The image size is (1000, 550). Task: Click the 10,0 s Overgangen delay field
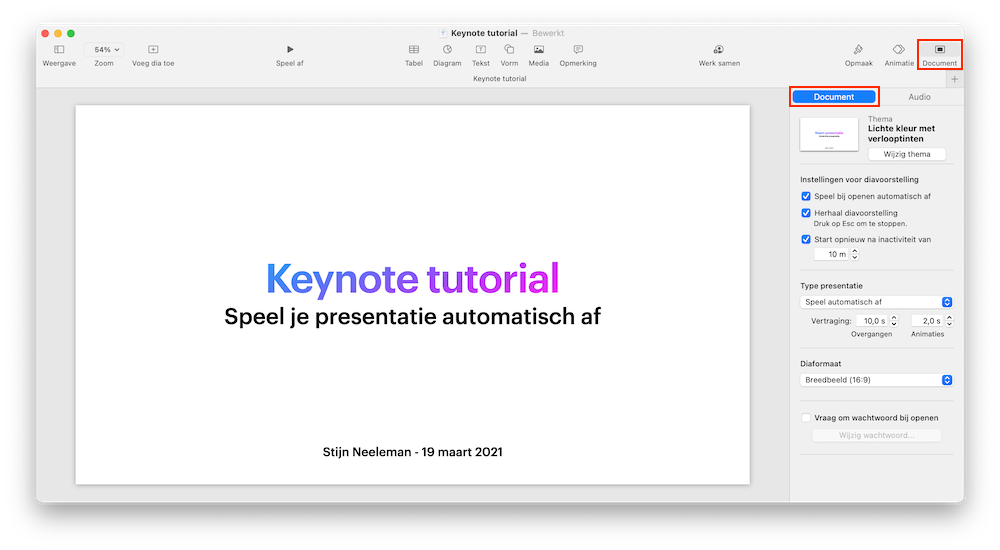coord(872,321)
